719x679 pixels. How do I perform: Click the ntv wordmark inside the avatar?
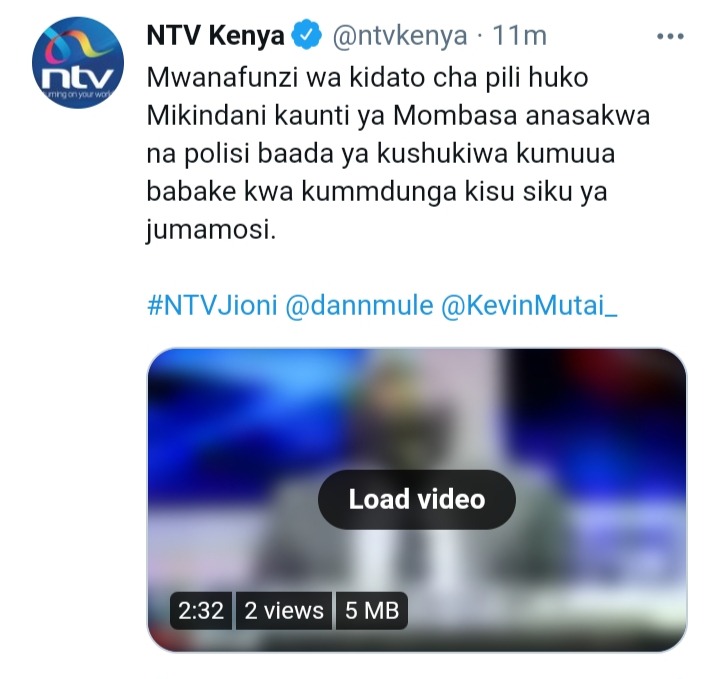(77, 77)
